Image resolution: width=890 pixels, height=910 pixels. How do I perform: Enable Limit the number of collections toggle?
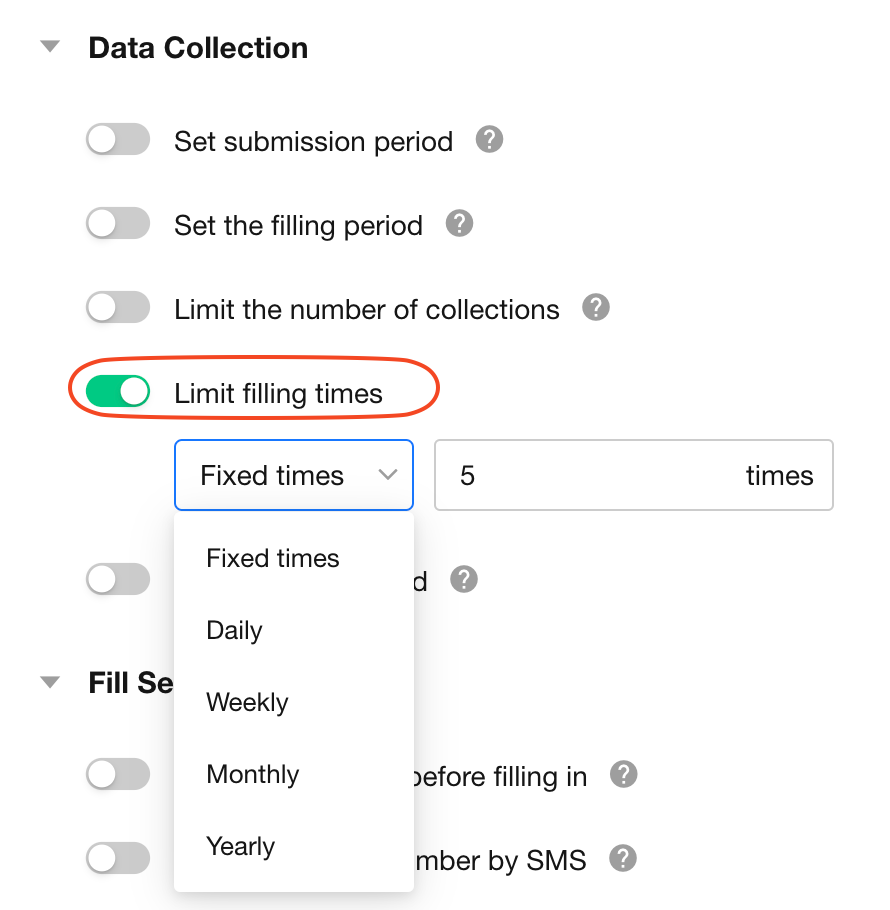coord(118,308)
